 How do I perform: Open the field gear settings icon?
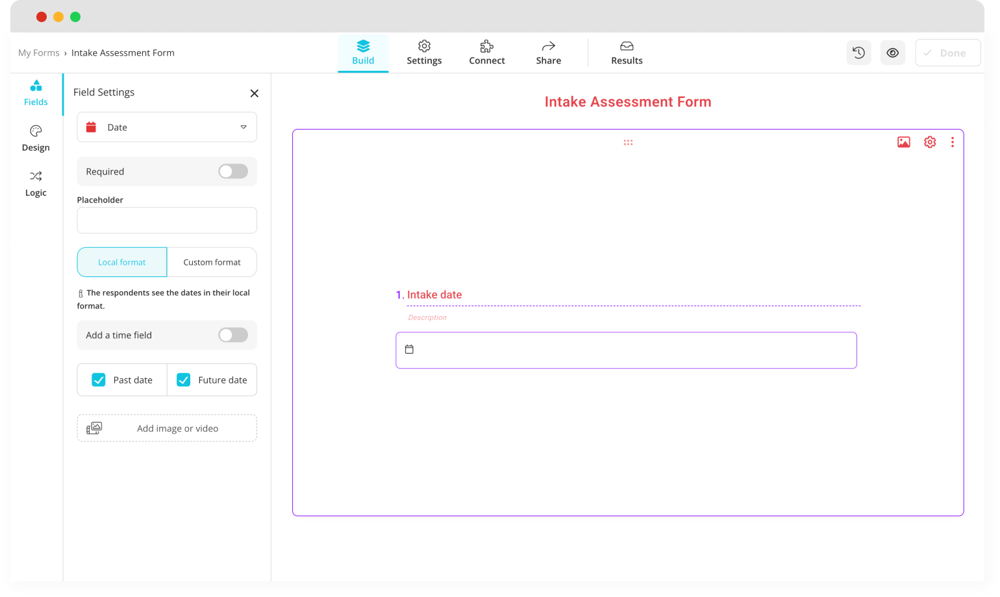(930, 142)
